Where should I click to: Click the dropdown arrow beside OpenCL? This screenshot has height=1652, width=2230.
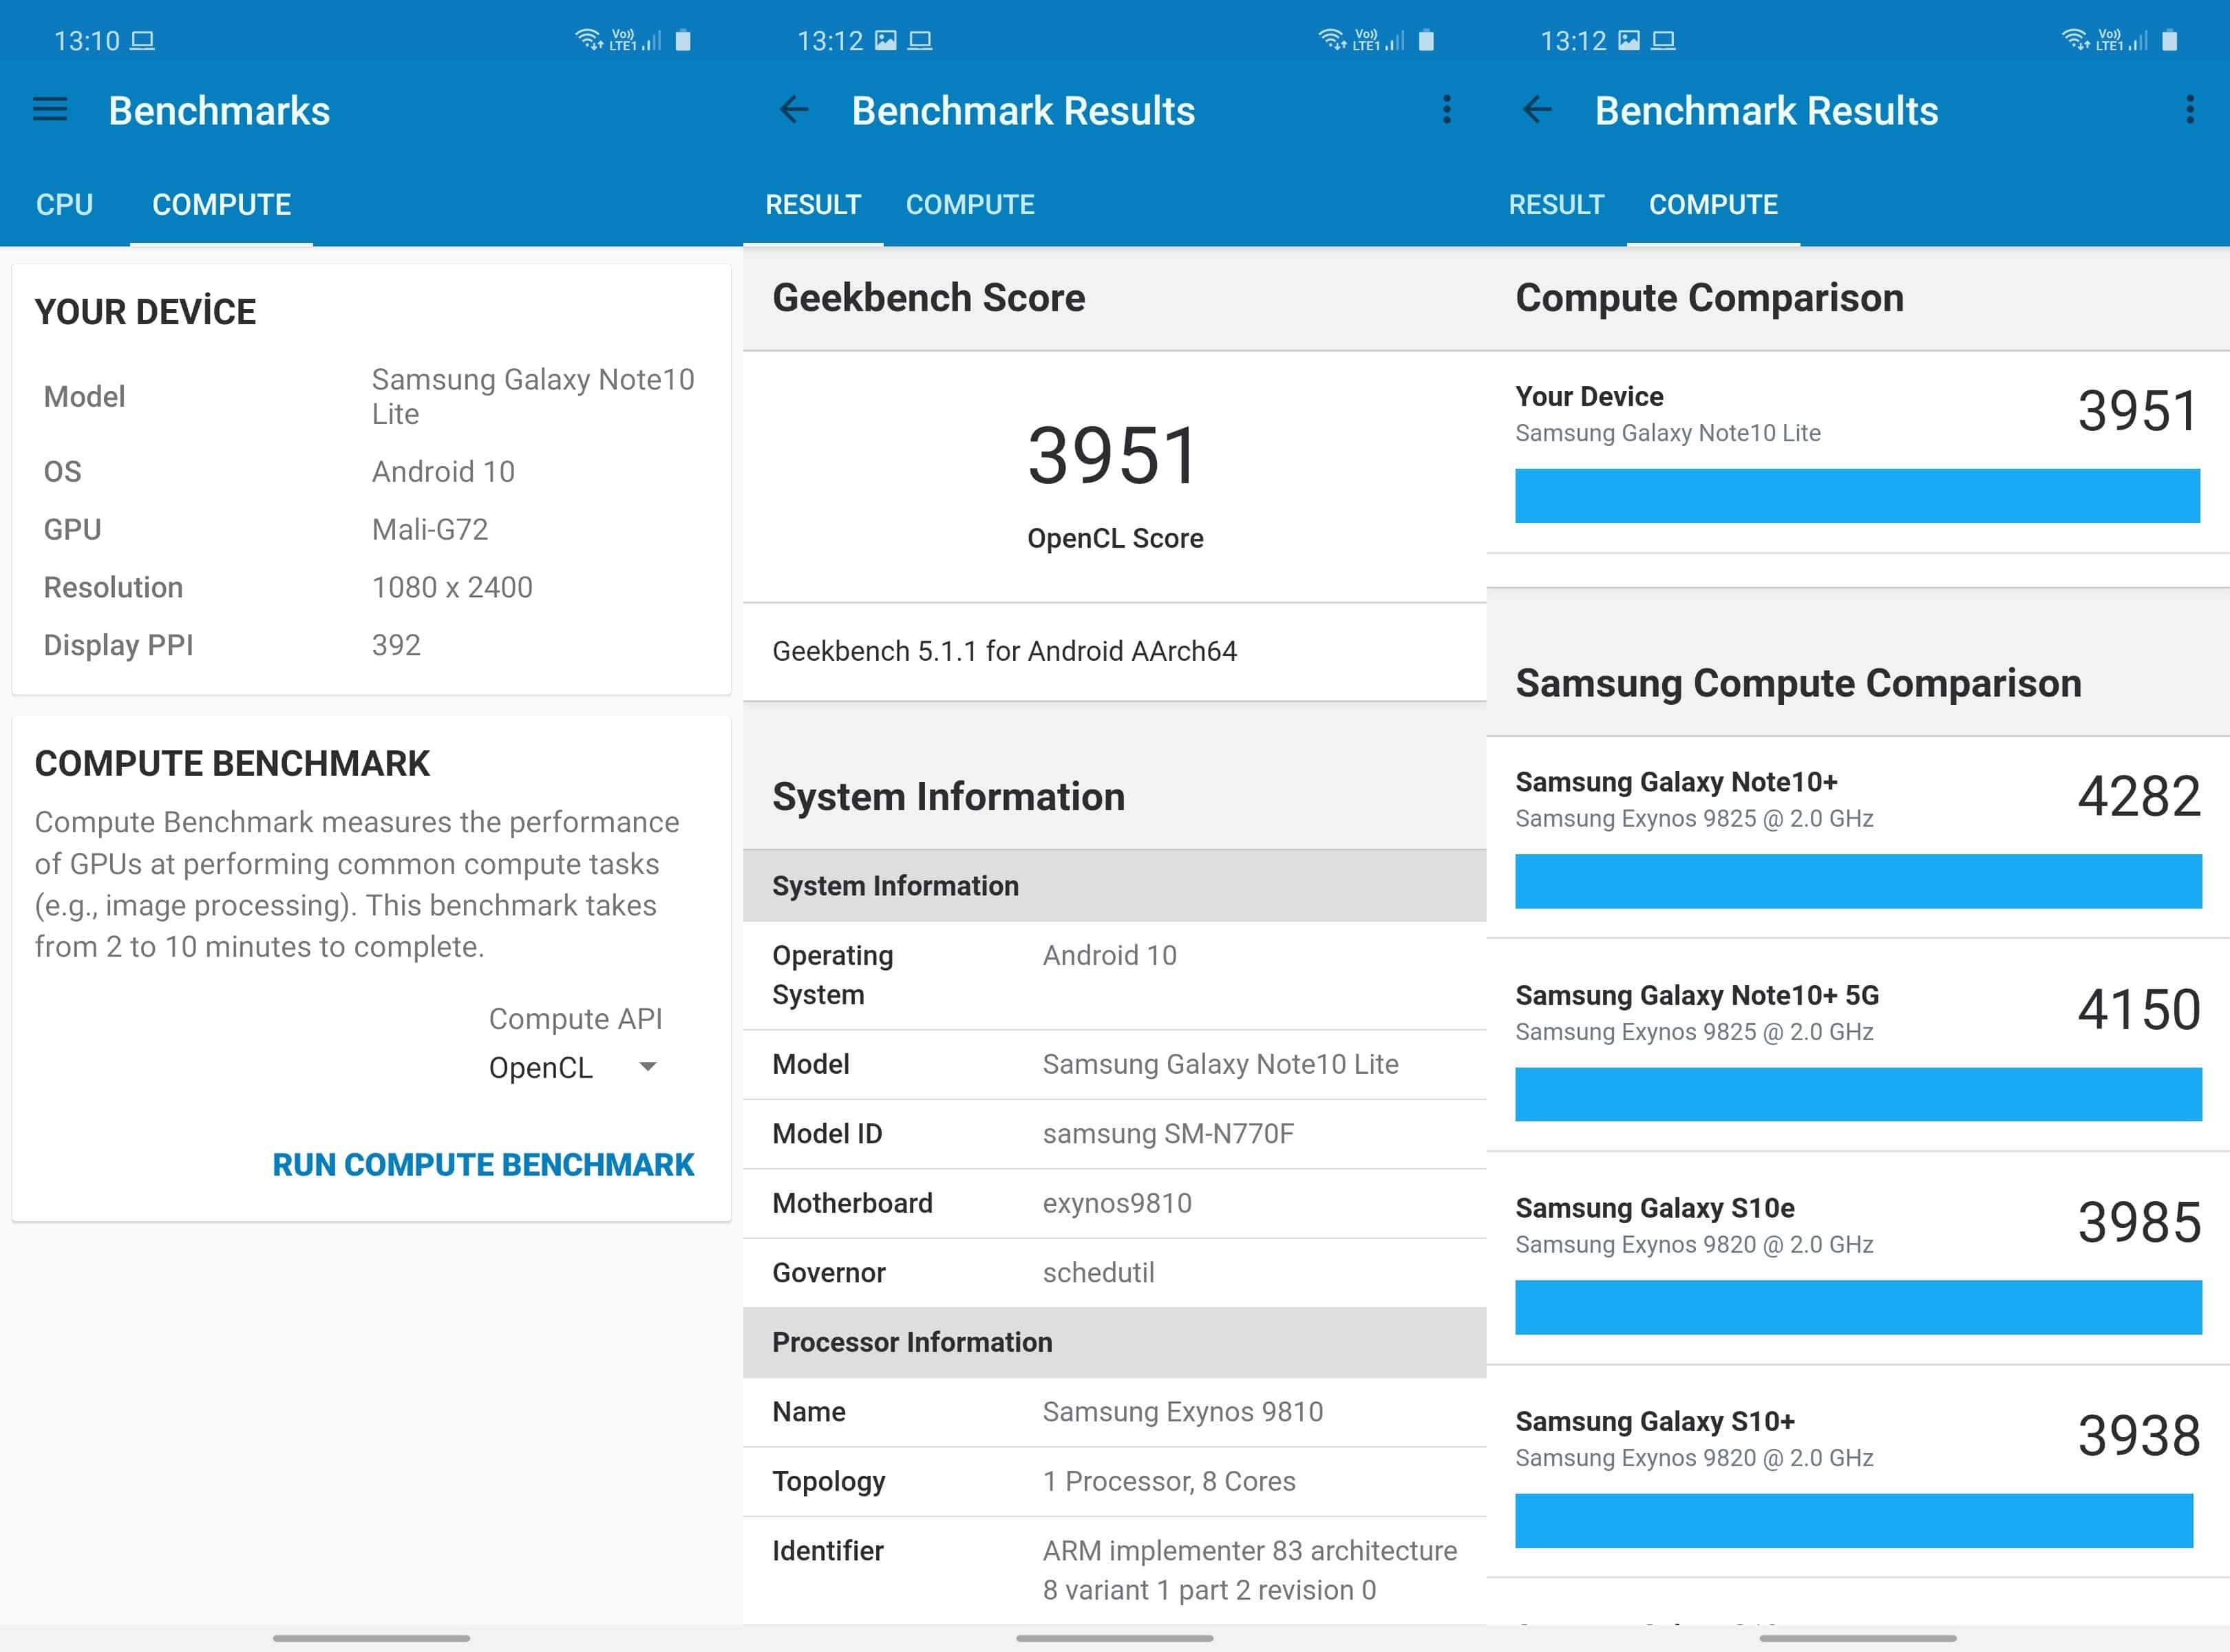(648, 1067)
